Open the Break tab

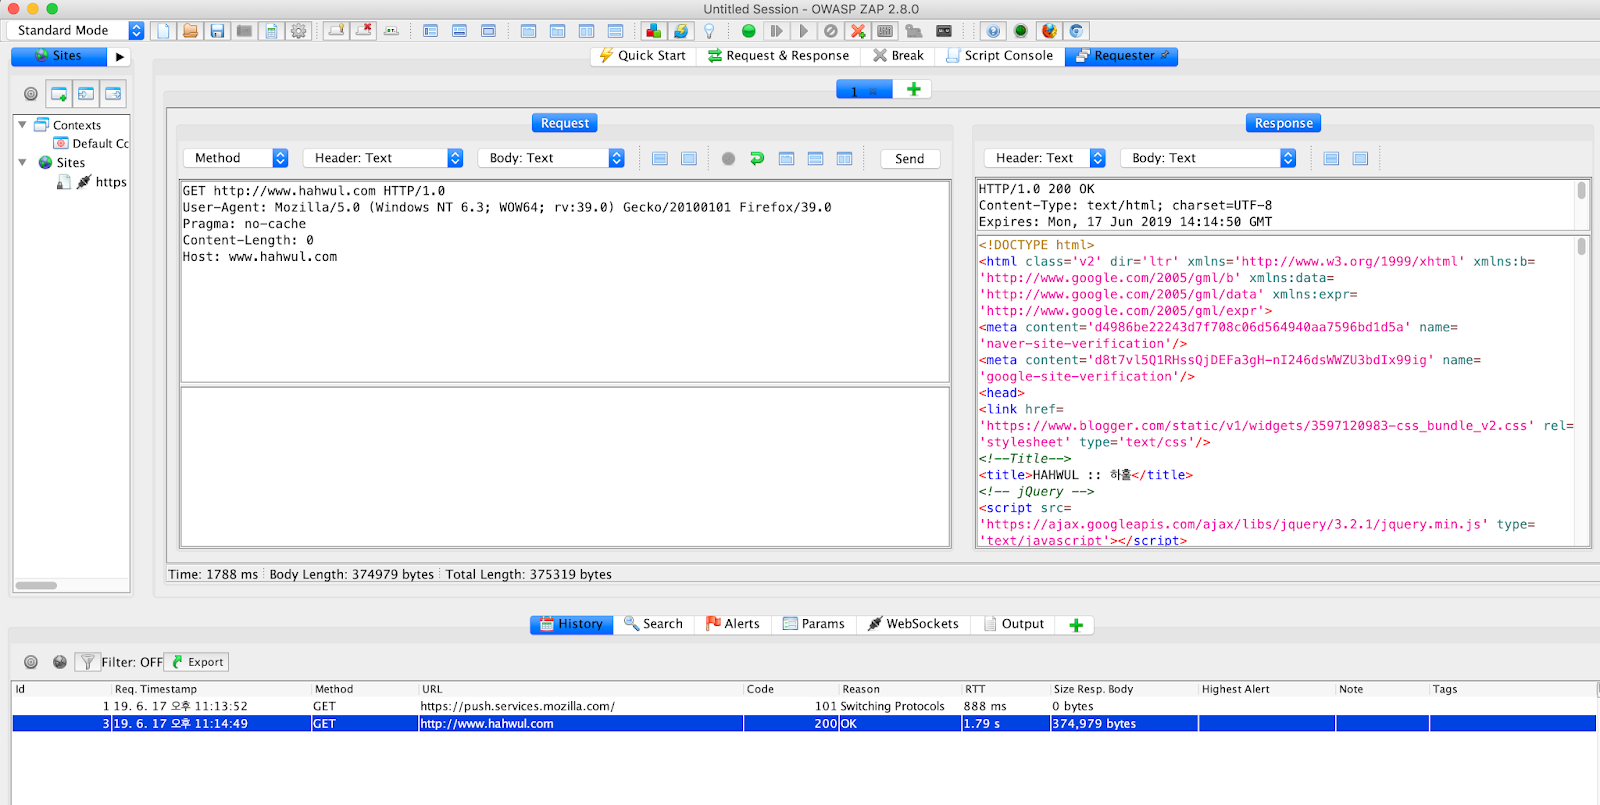pos(898,56)
